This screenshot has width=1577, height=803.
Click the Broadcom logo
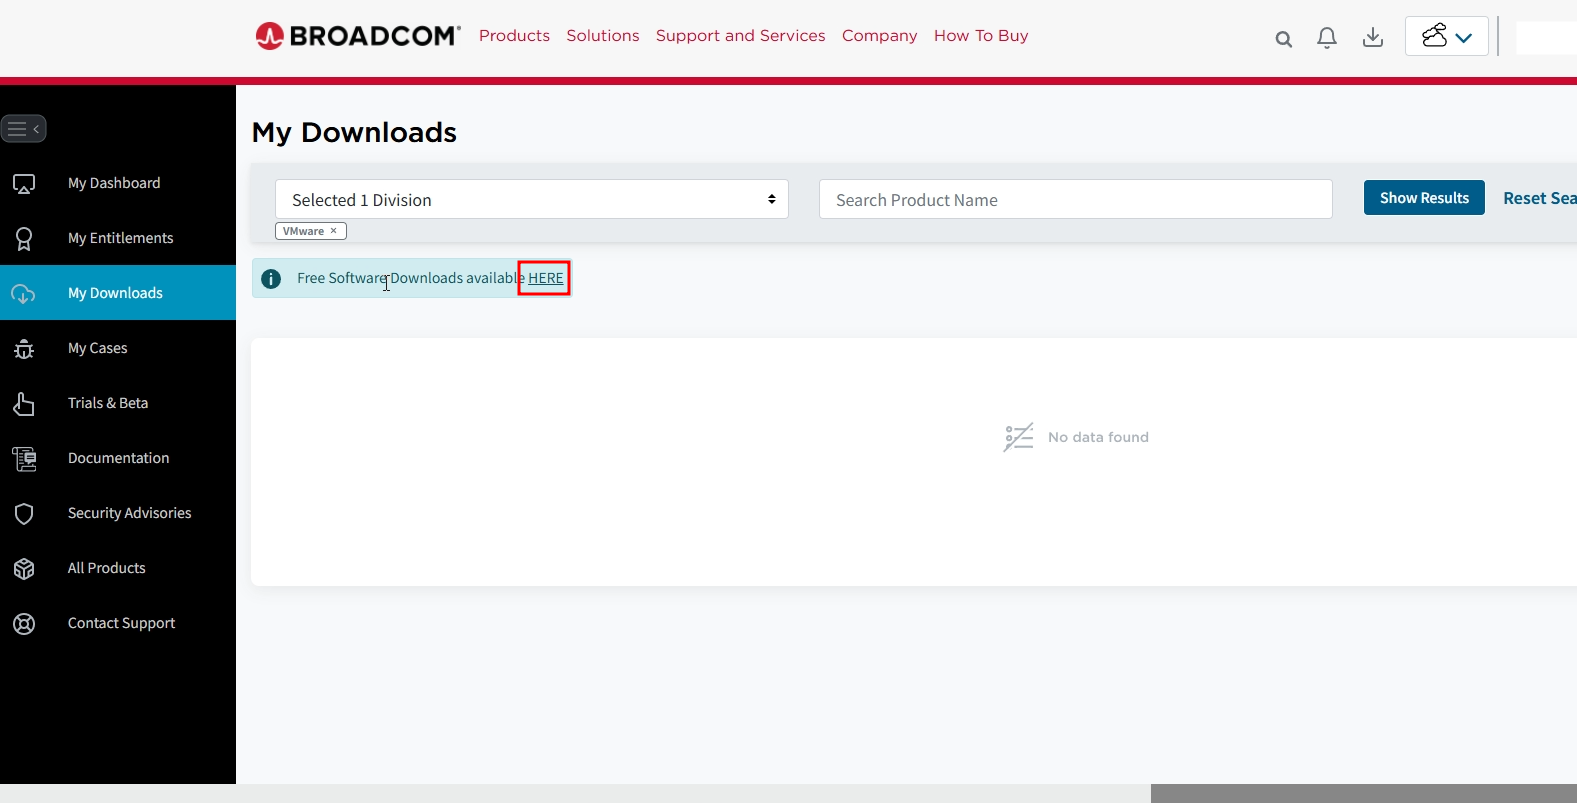coord(358,36)
